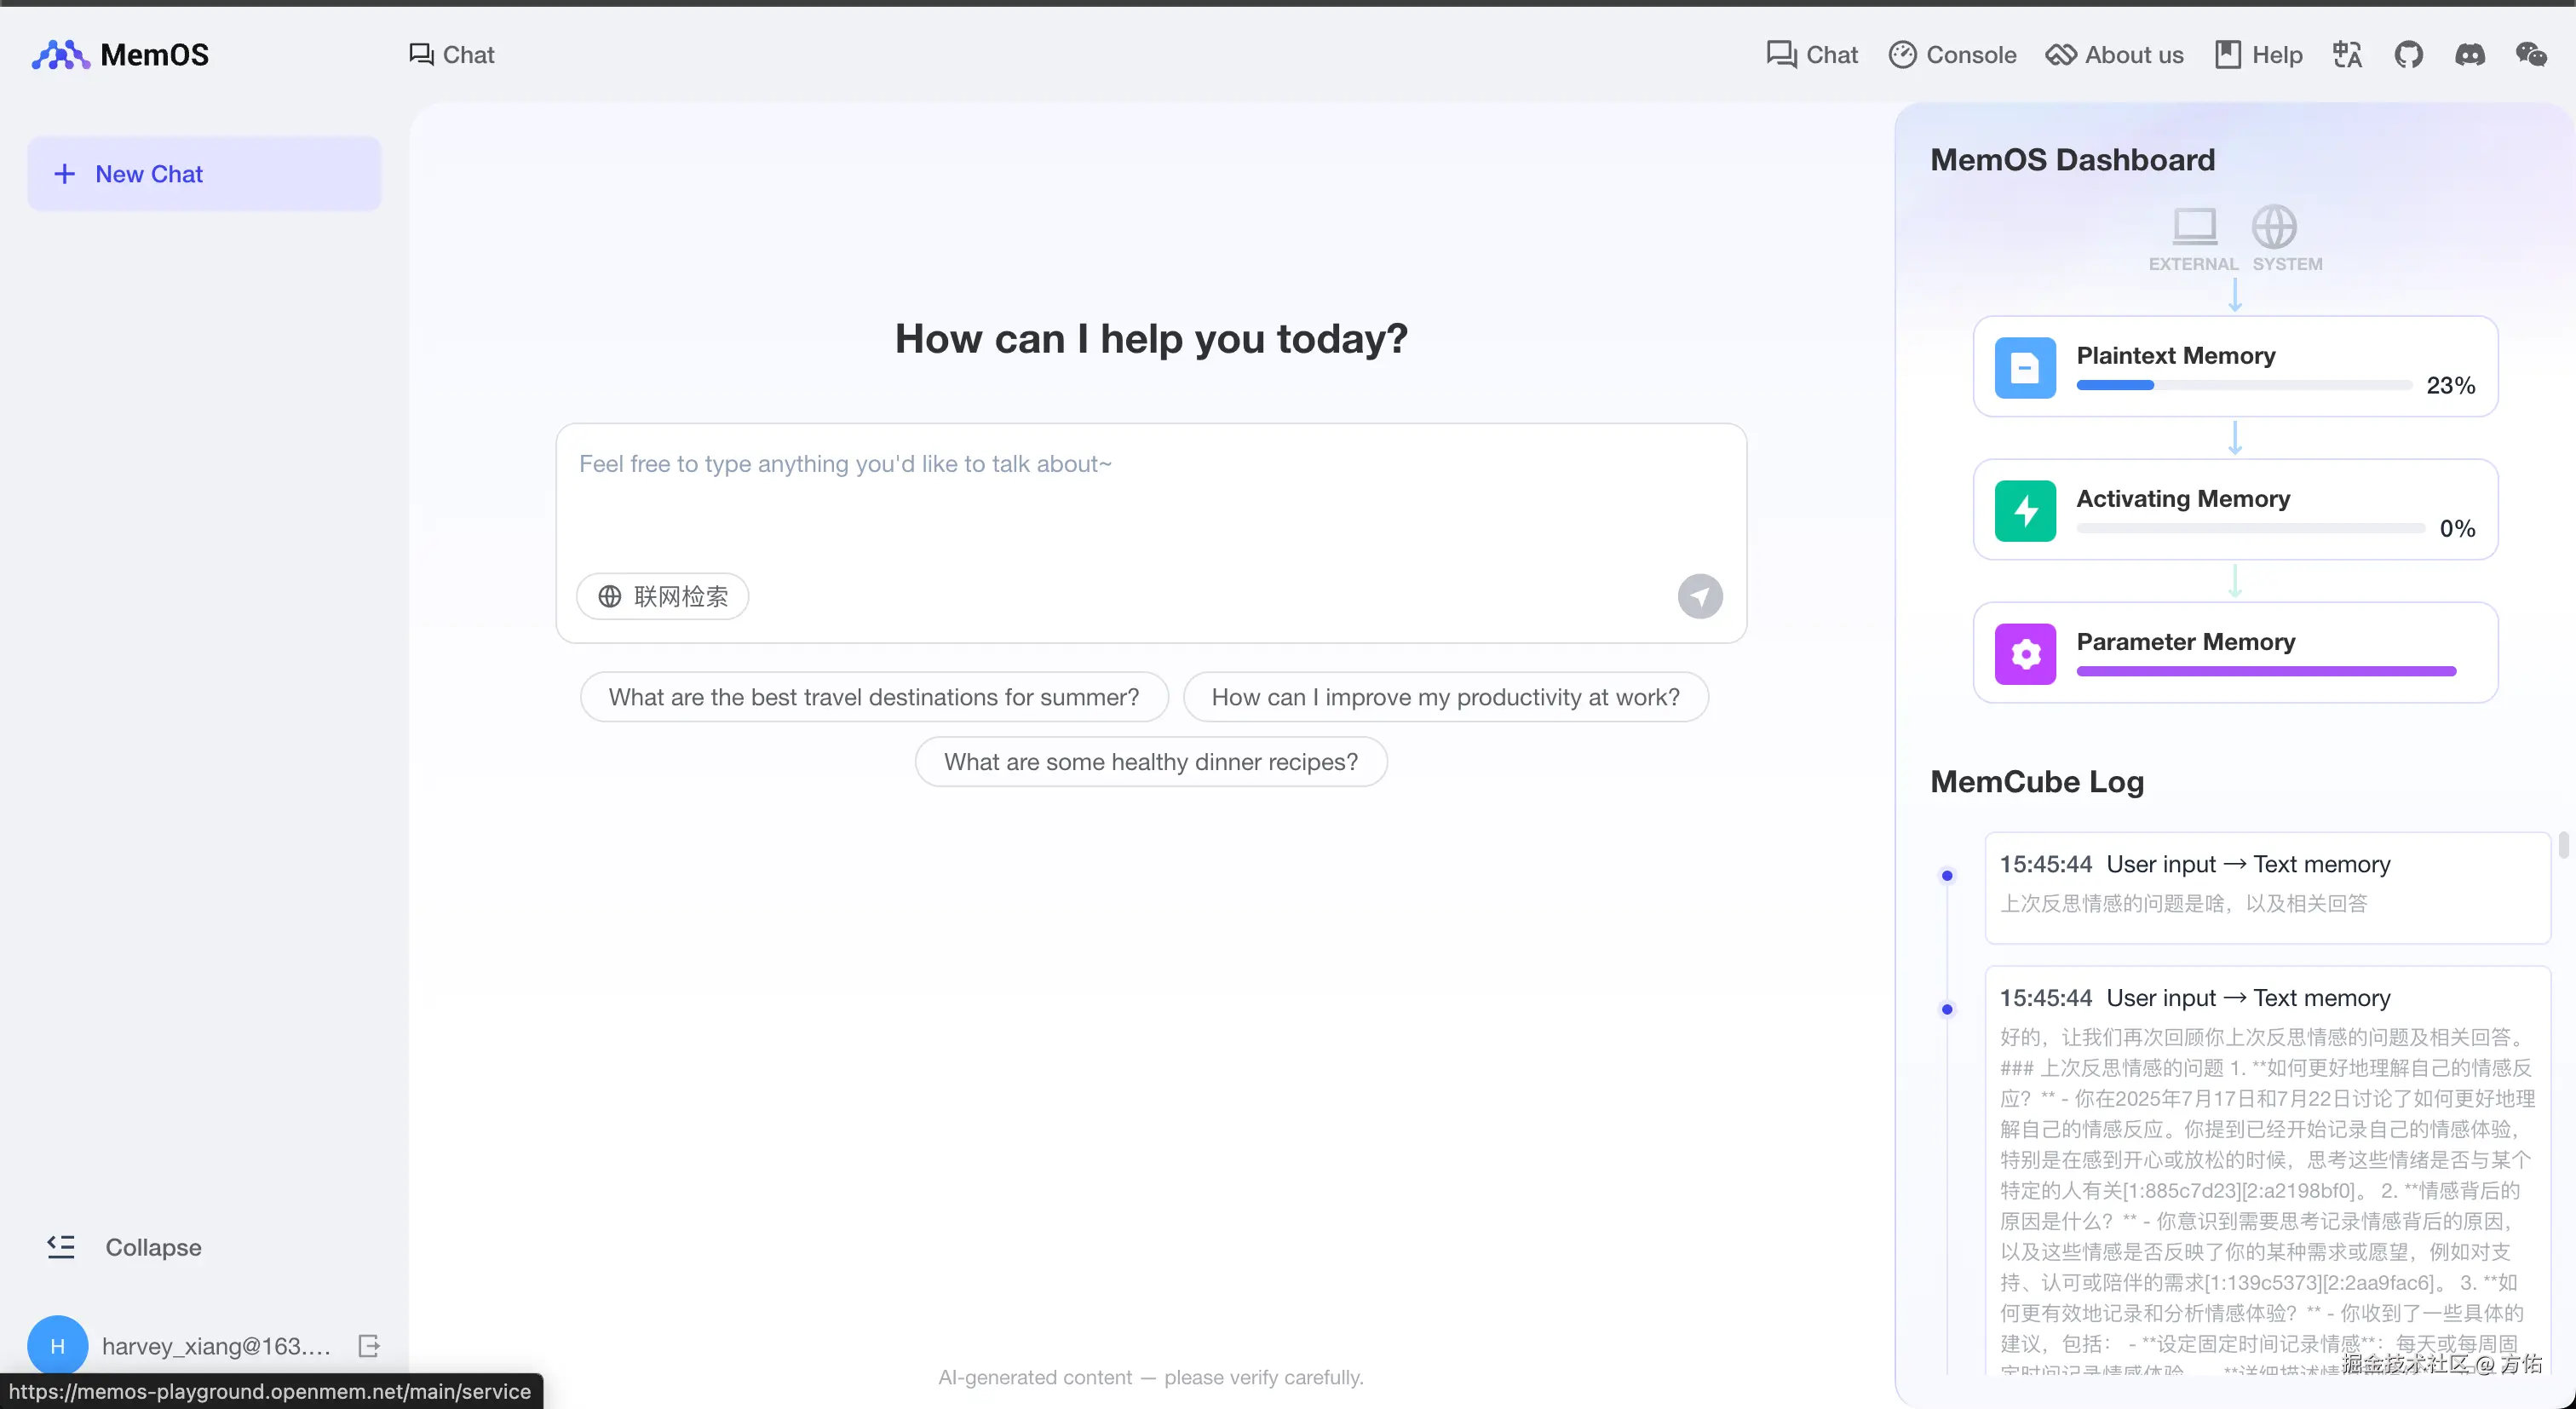The height and width of the screenshot is (1409, 2576).
Task: Click the harvey_xiang@163 account name
Action: click(216, 1346)
